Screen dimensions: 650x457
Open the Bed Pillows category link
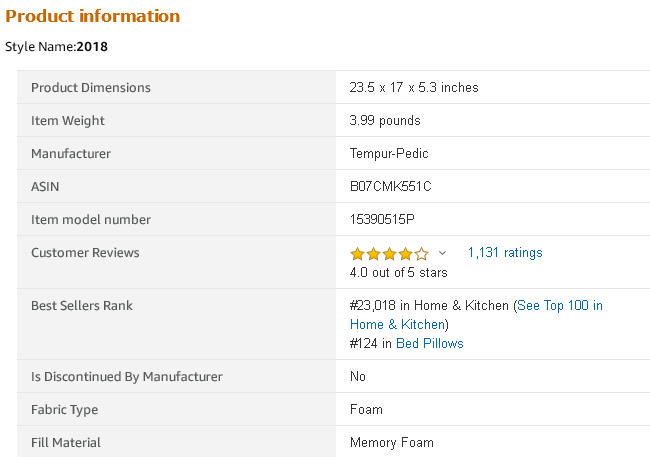pos(430,343)
